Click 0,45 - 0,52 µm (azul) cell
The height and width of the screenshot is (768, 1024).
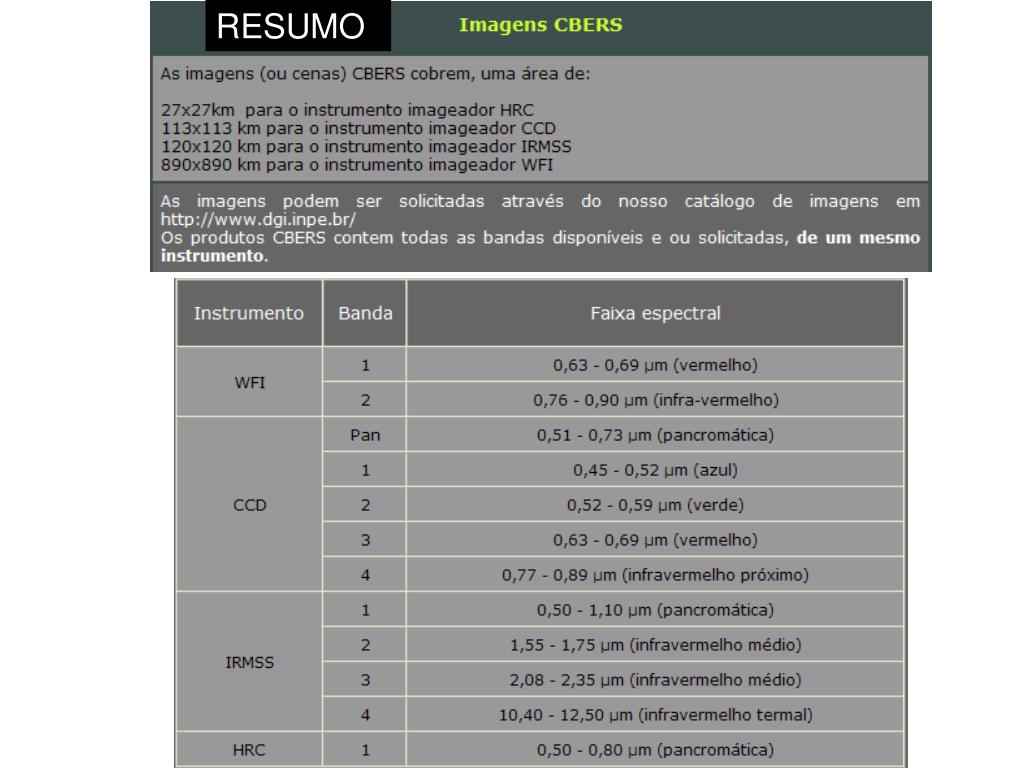tap(655, 470)
